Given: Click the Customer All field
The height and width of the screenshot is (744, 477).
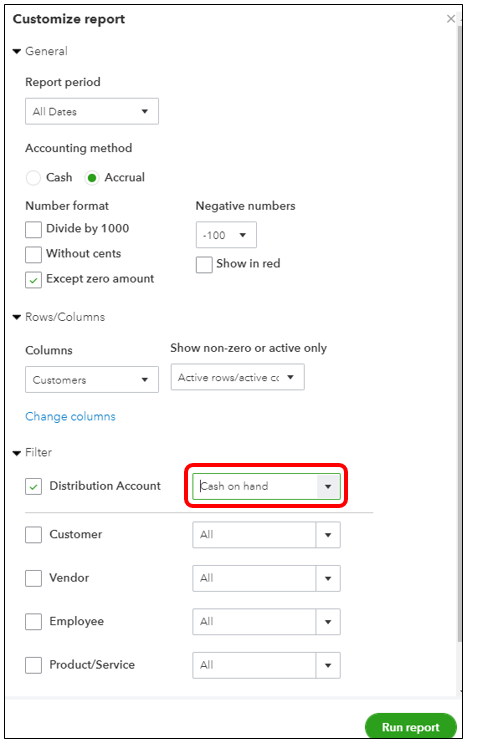Looking at the screenshot, I should click(x=254, y=535).
